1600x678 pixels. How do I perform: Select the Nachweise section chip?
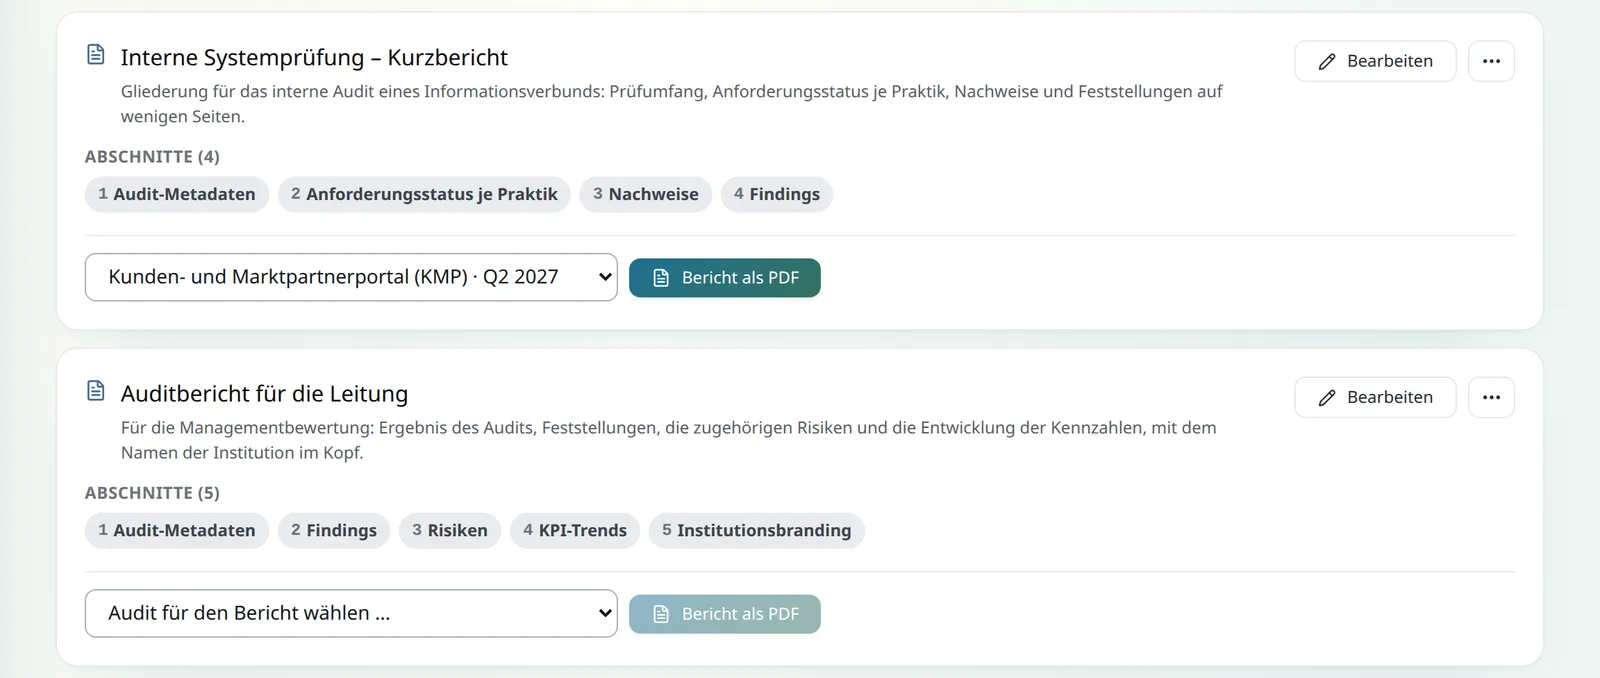[646, 194]
